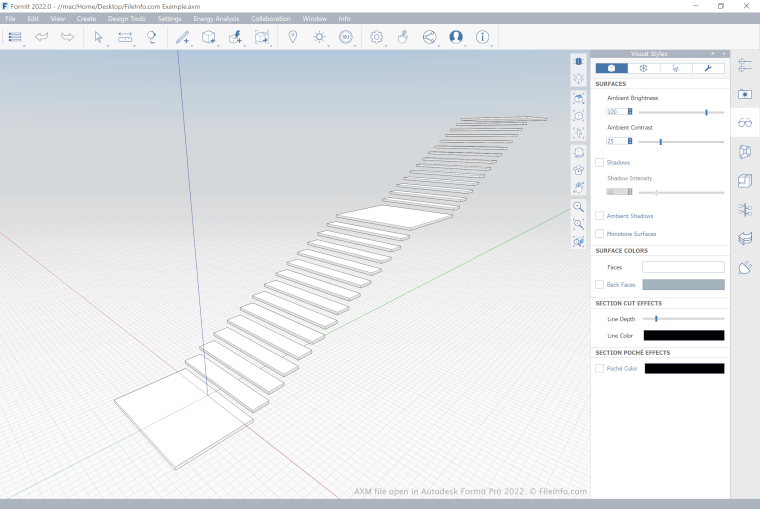
Task: Open the Sun and shadows icon
Action: [x=319, y=37]
